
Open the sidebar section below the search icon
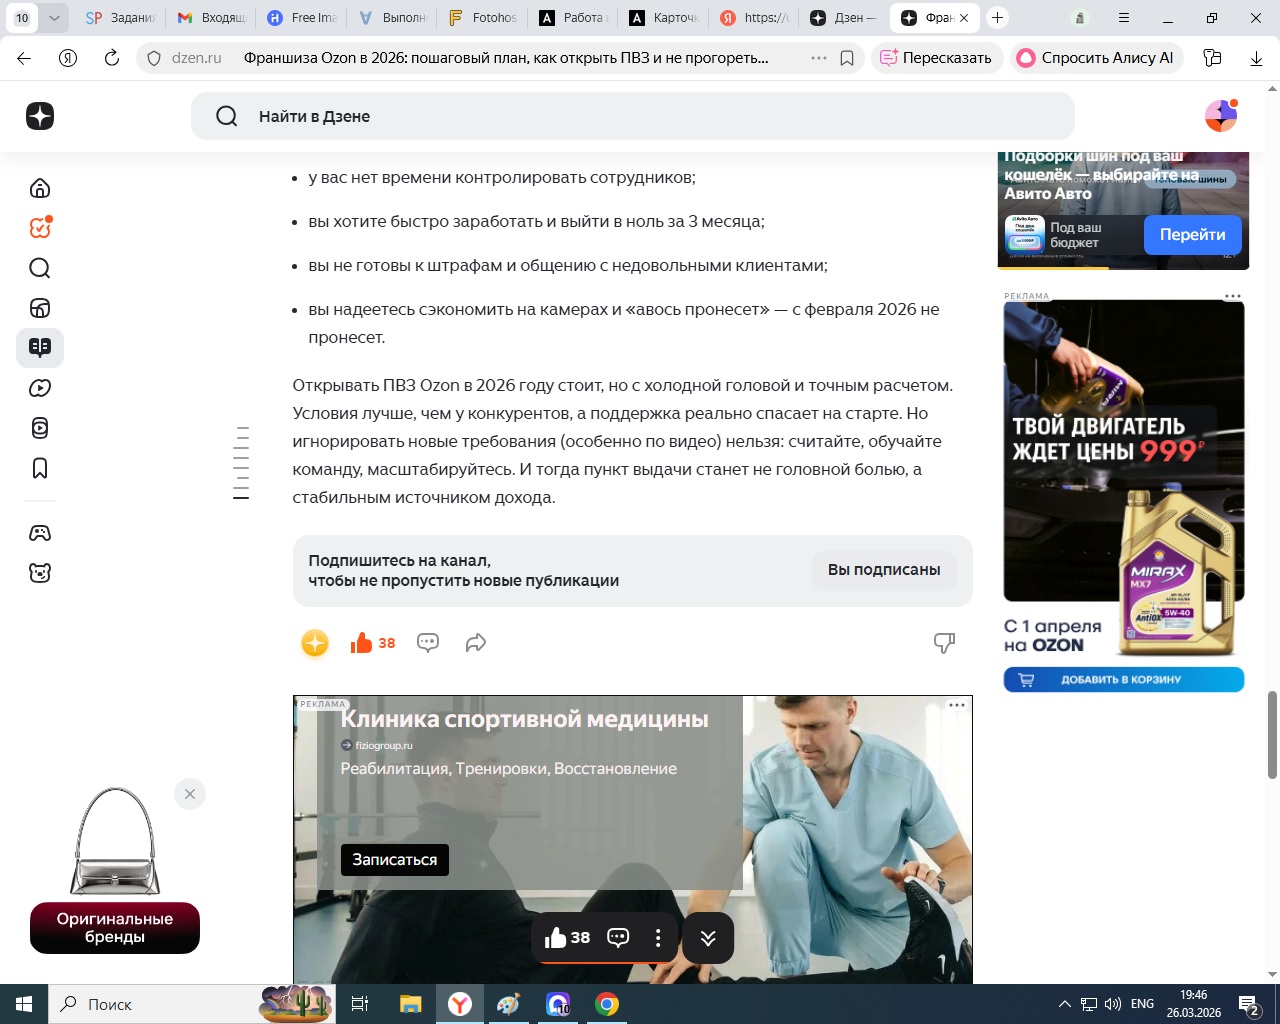40,308
